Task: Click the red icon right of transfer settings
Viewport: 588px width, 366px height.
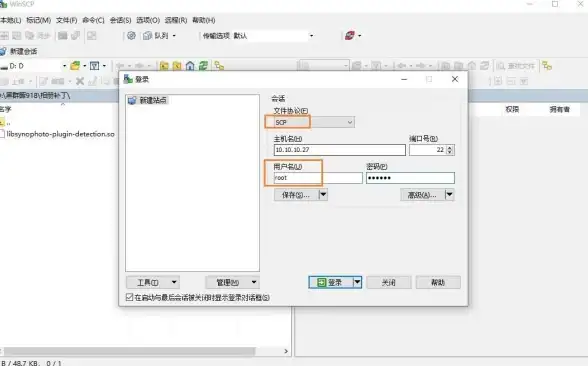Action: point(350,36)
